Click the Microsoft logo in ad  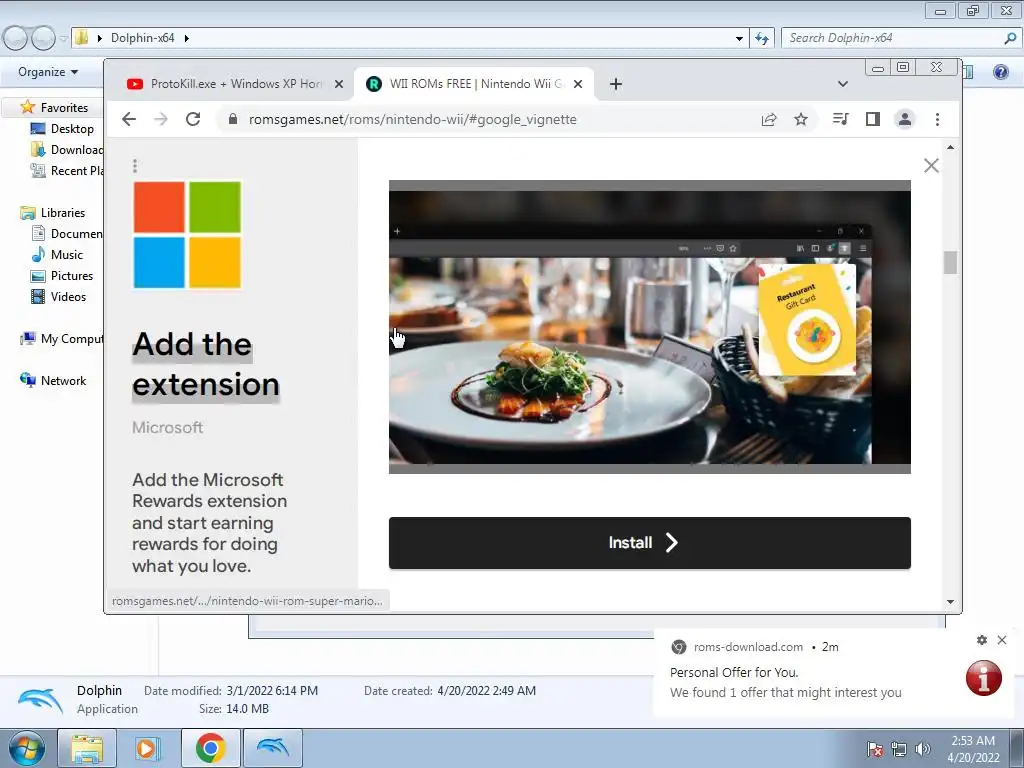[x=187, y=234]
